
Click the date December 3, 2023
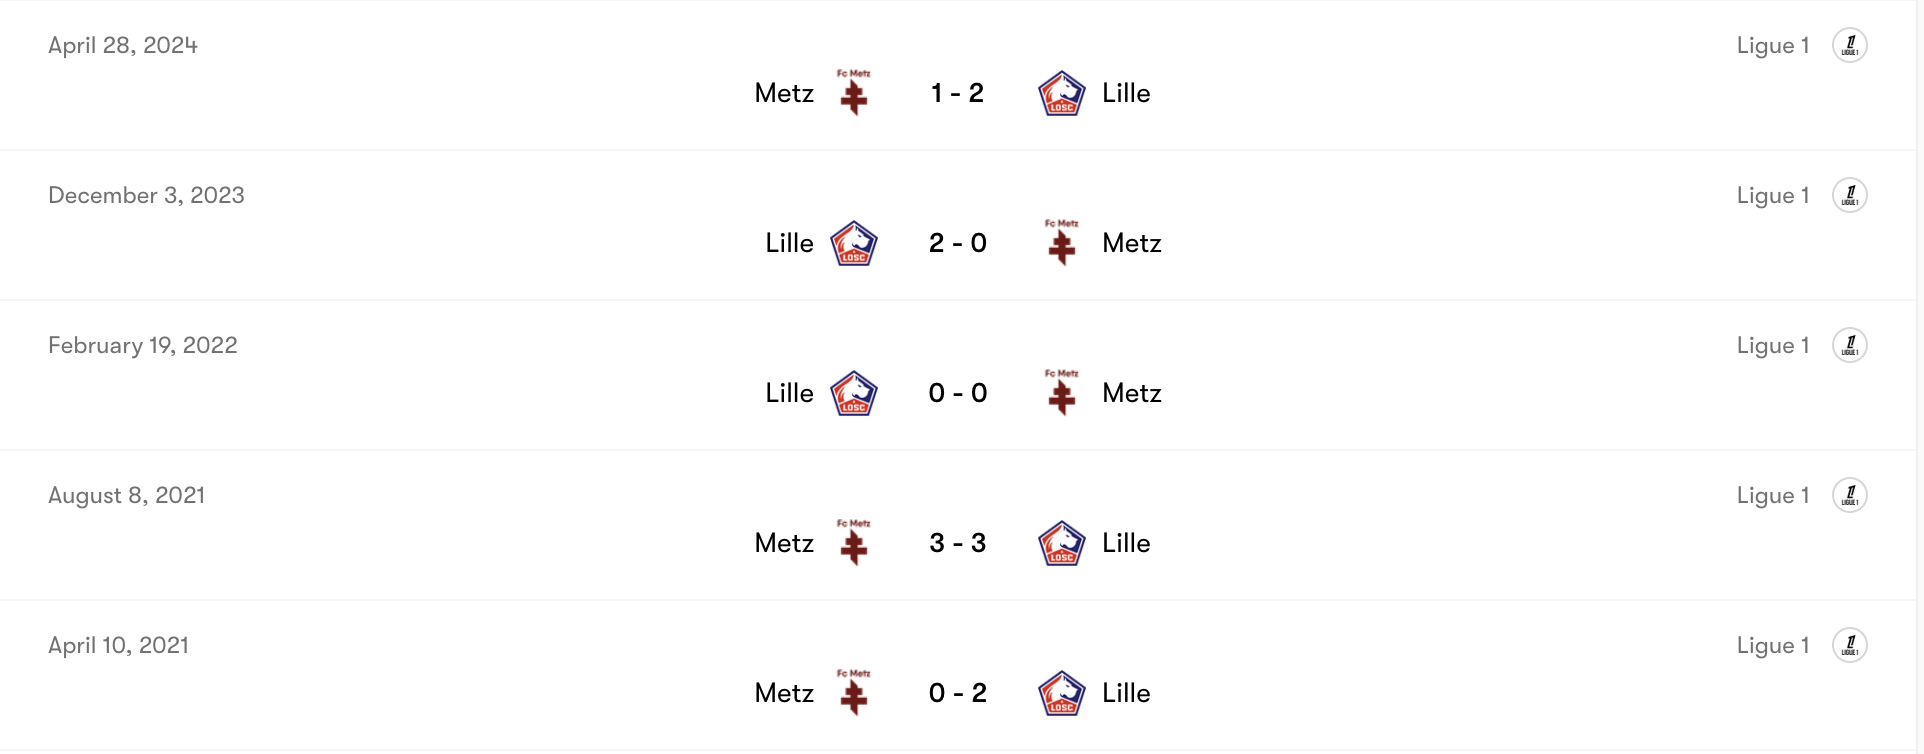(x=146, y=194)
